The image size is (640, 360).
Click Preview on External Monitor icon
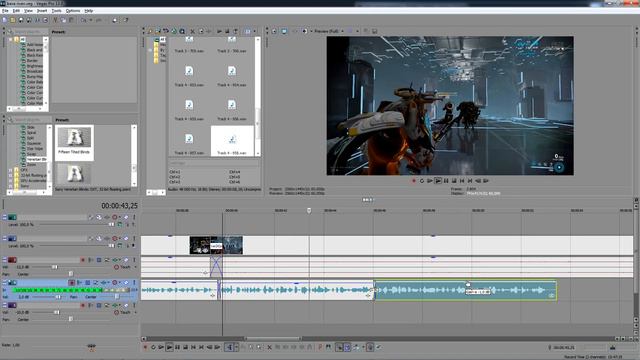coord(284,31)
